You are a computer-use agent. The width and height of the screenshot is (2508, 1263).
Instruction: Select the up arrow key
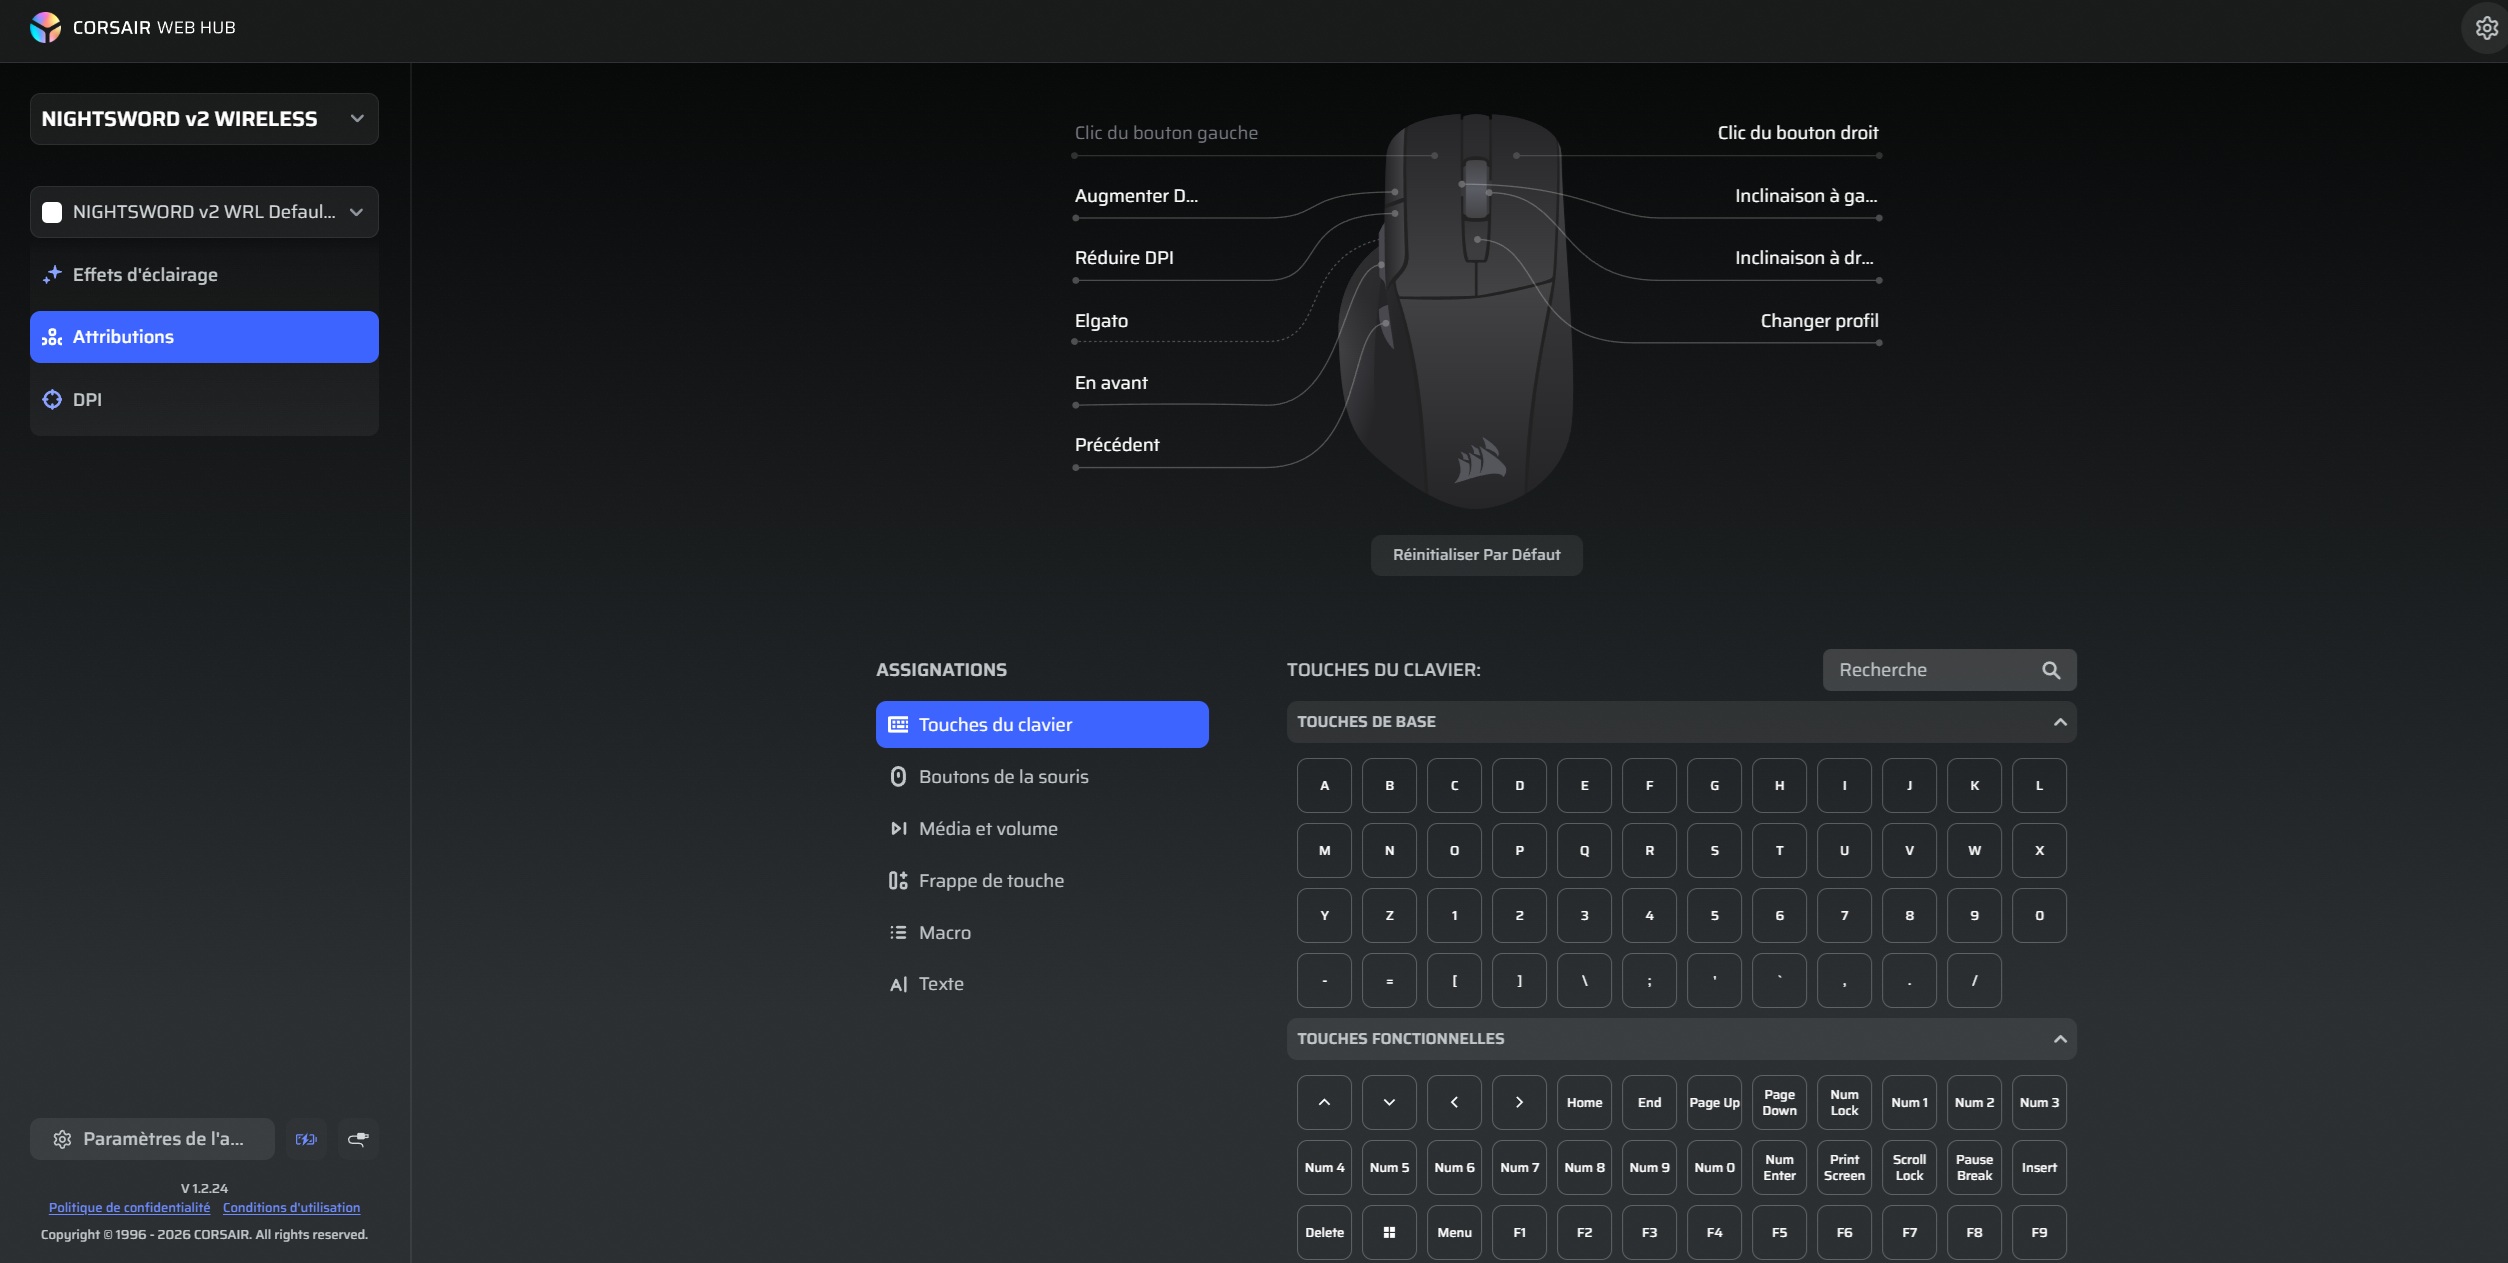(x=1324, y=1103)
